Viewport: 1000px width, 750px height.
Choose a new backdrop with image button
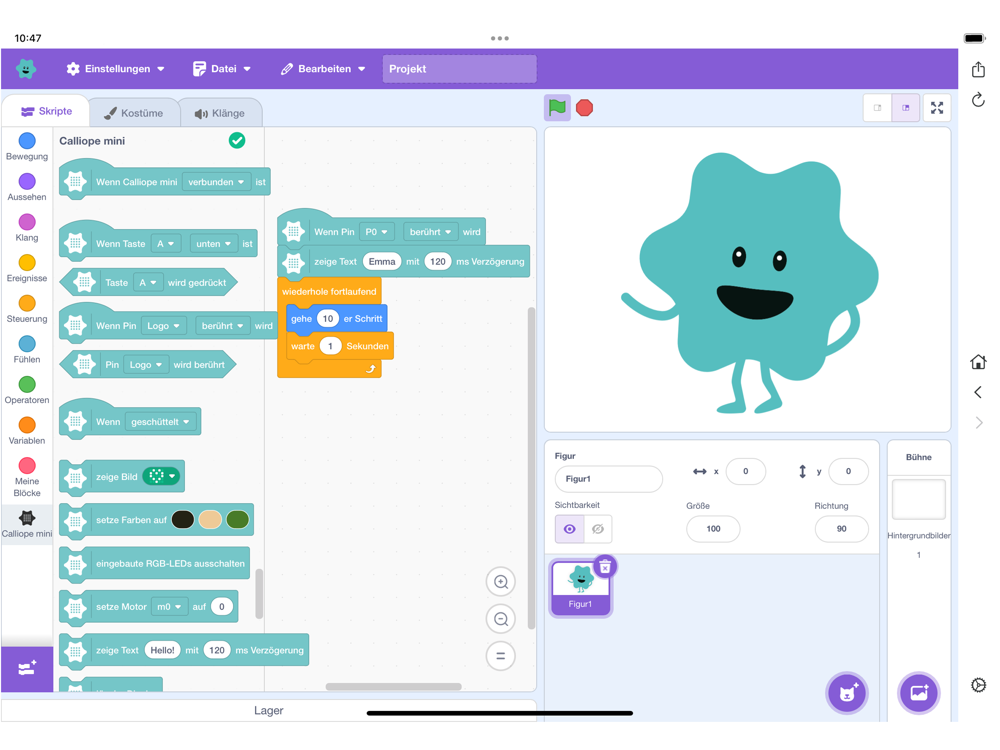[x=918, y=693]
